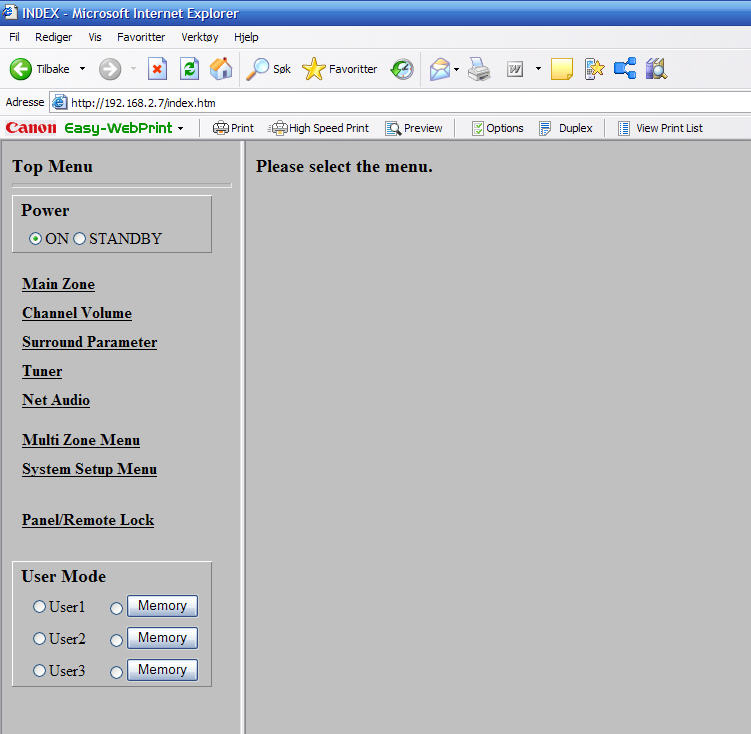Click the Channel Volume link
This screenshot has width=751, height=734.
click(x=77, y=313)
